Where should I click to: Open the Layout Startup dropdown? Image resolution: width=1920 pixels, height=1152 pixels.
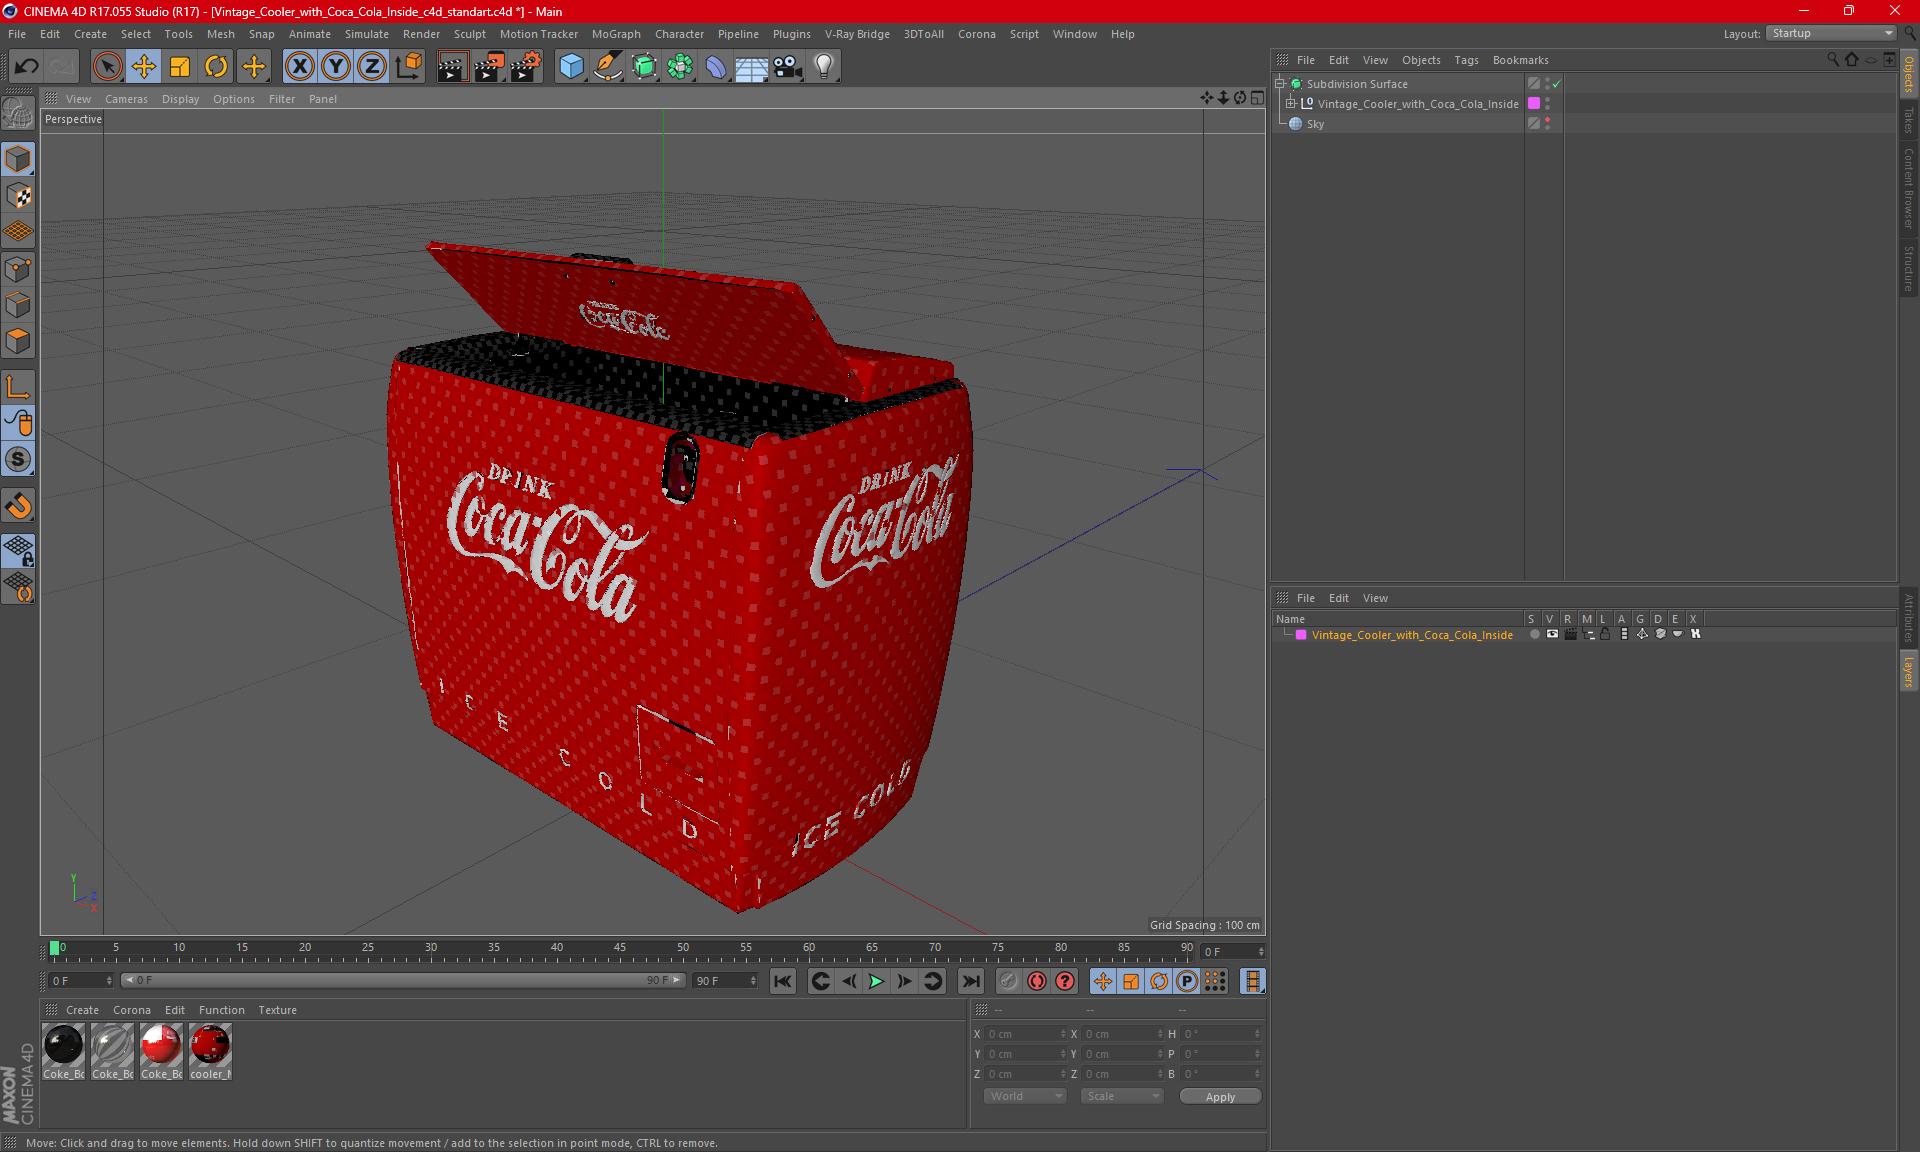[x=1831, y=33]
